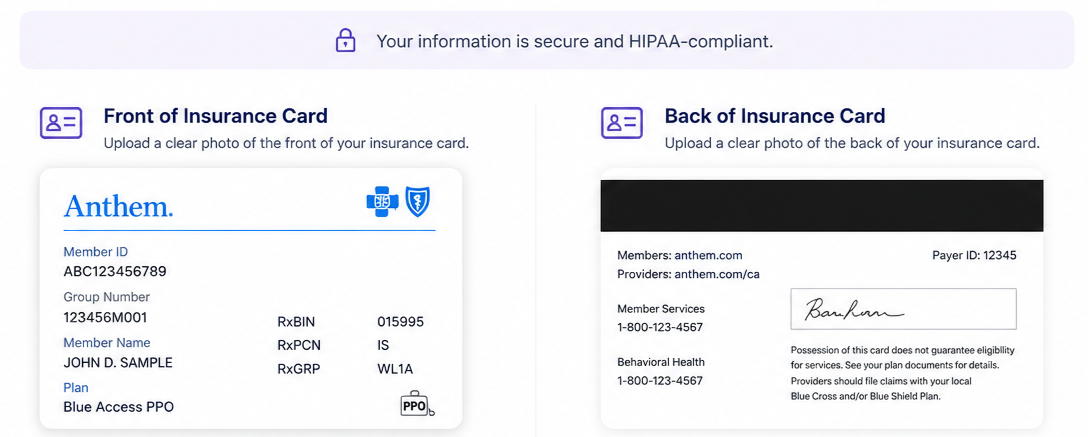Click the PPO suitcase icon
The height and width of the screenshot is (437, 1088).
(x=416, y=404)
